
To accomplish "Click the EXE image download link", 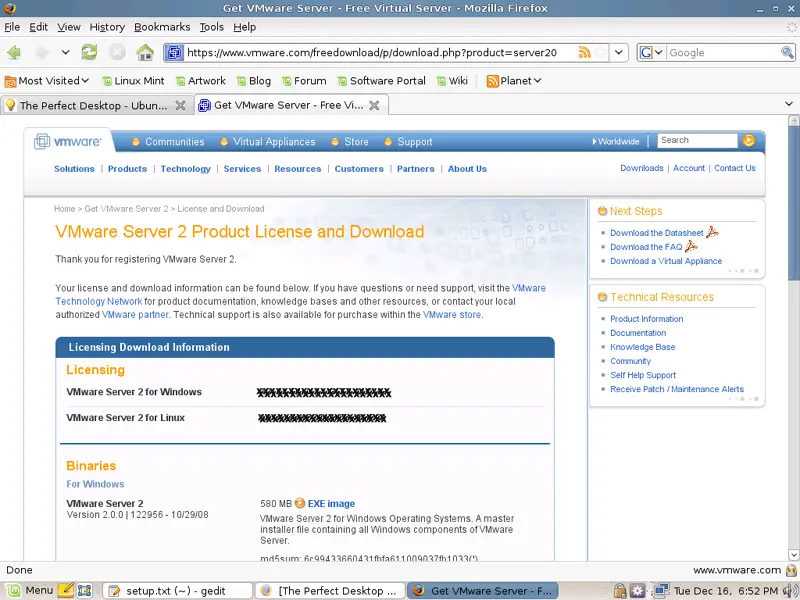I will pos(331,504).
